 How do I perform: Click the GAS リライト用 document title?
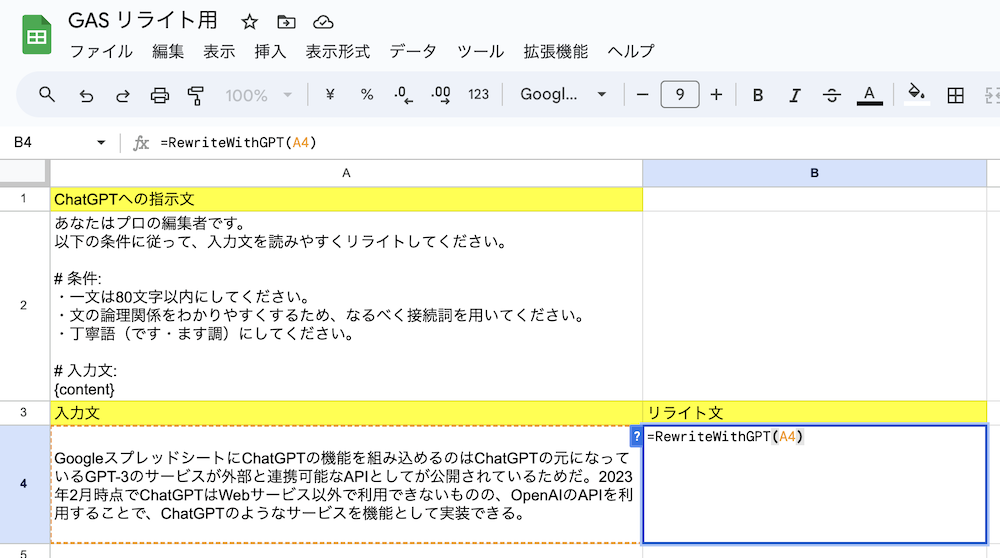pyautogui.click(x=143, y=21)
